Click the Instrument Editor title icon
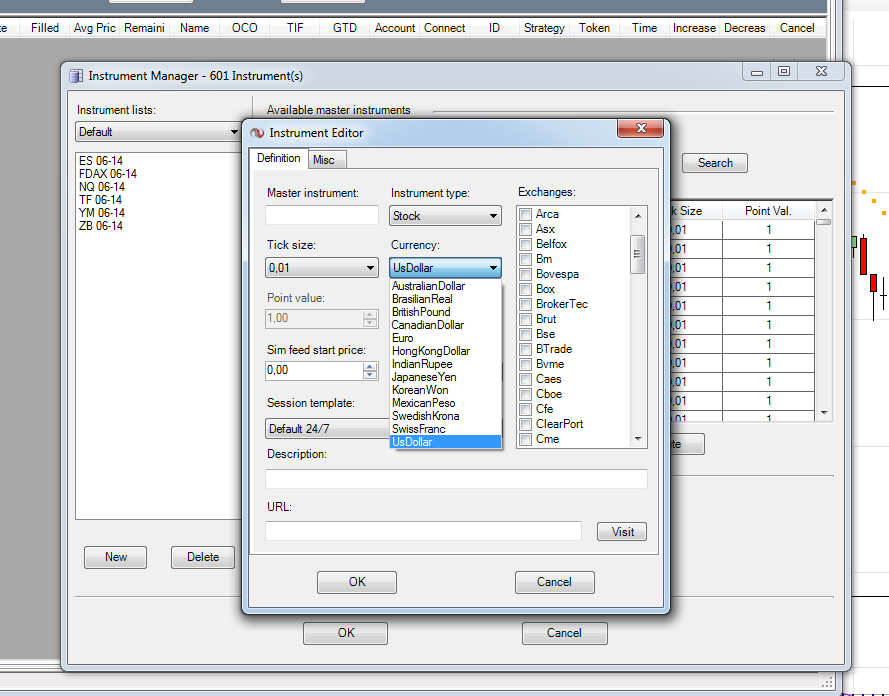889x696 pixels. coord(257,133)
